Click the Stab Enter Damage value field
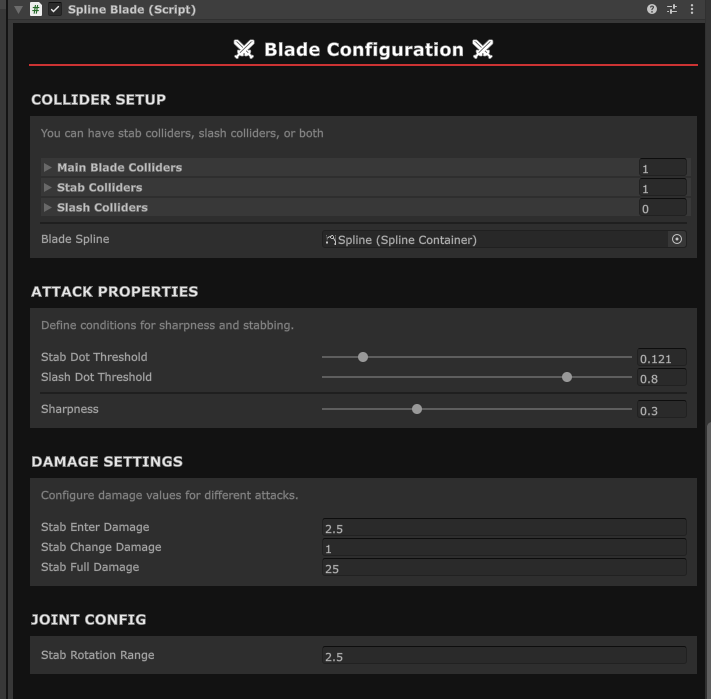711x699 pixels. point(504,528)
